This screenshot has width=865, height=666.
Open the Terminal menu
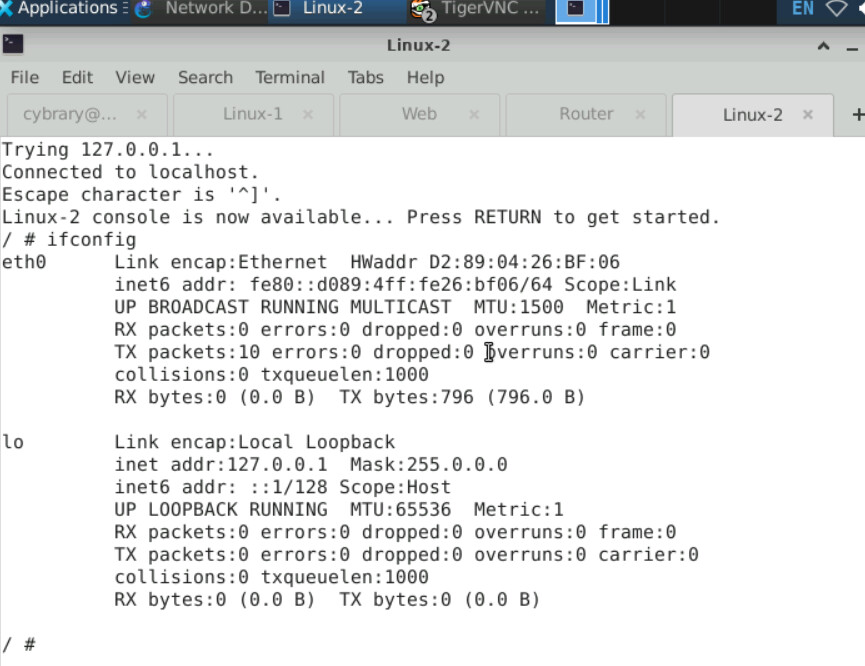[290, 77]
